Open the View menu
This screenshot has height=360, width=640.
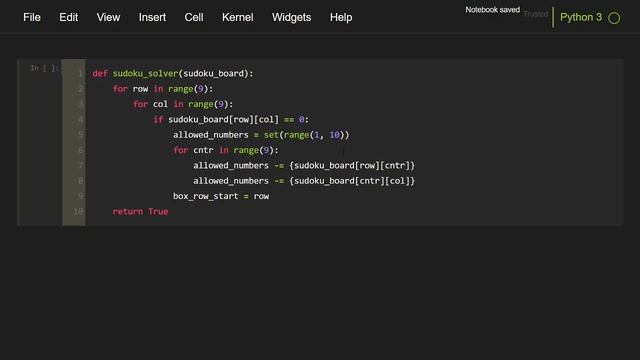[x=108, y=18]
